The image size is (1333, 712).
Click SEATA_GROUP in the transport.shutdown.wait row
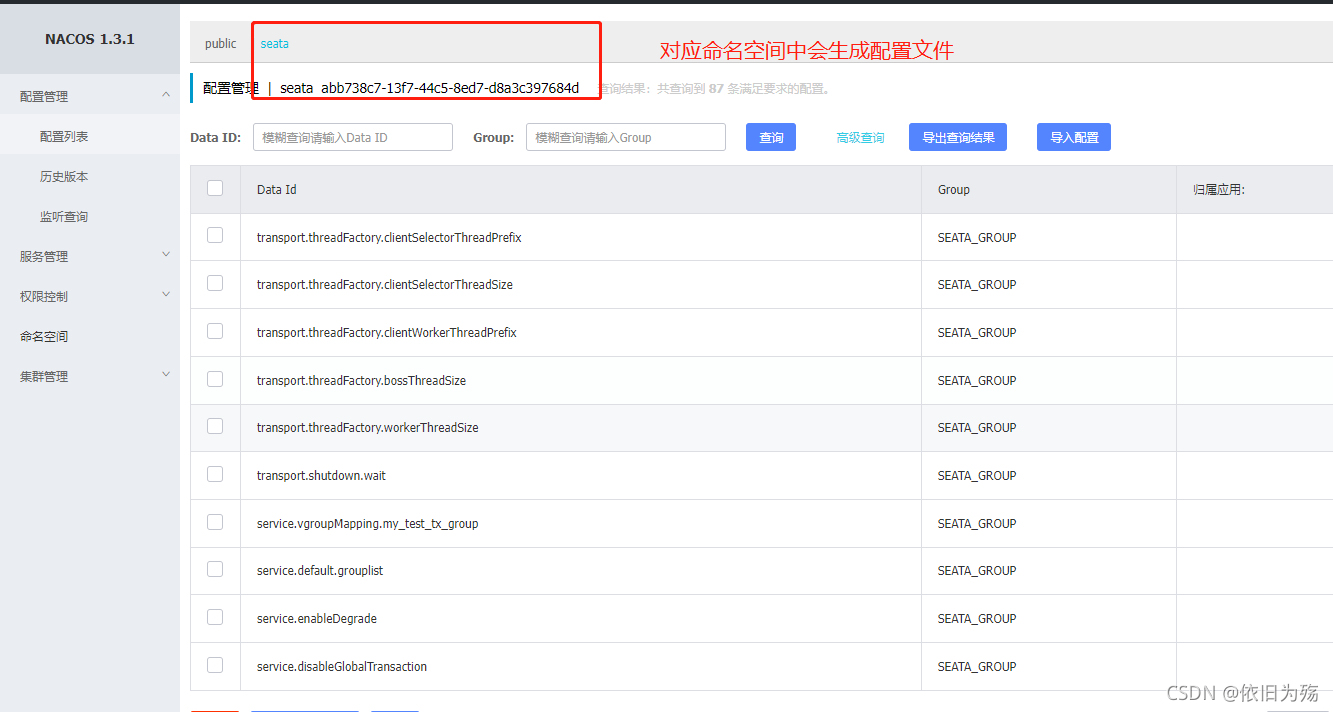click(x=977, y=476)
